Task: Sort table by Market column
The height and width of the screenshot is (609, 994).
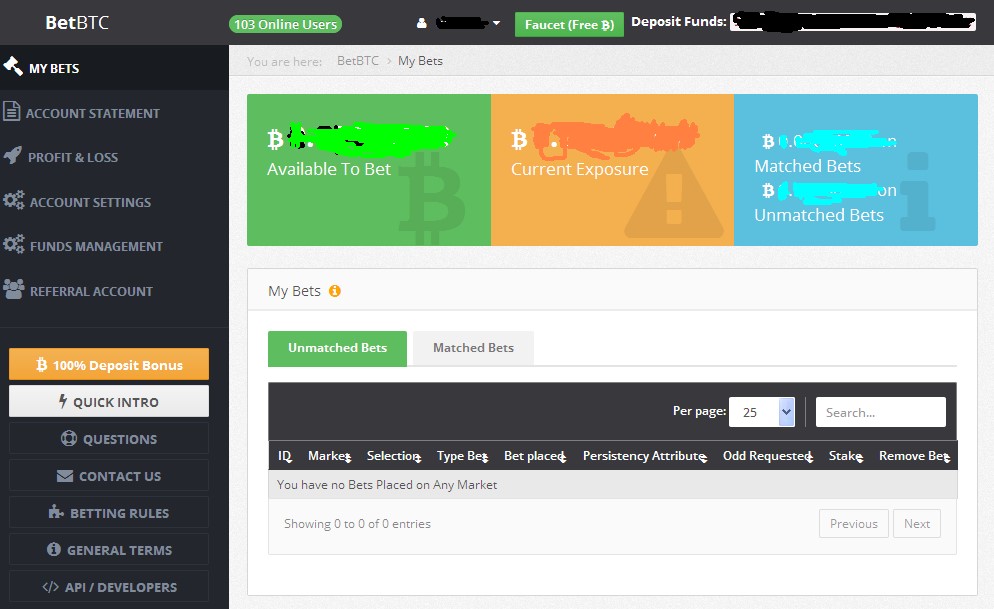Action: pyautogui.click(x=329, y=456)
